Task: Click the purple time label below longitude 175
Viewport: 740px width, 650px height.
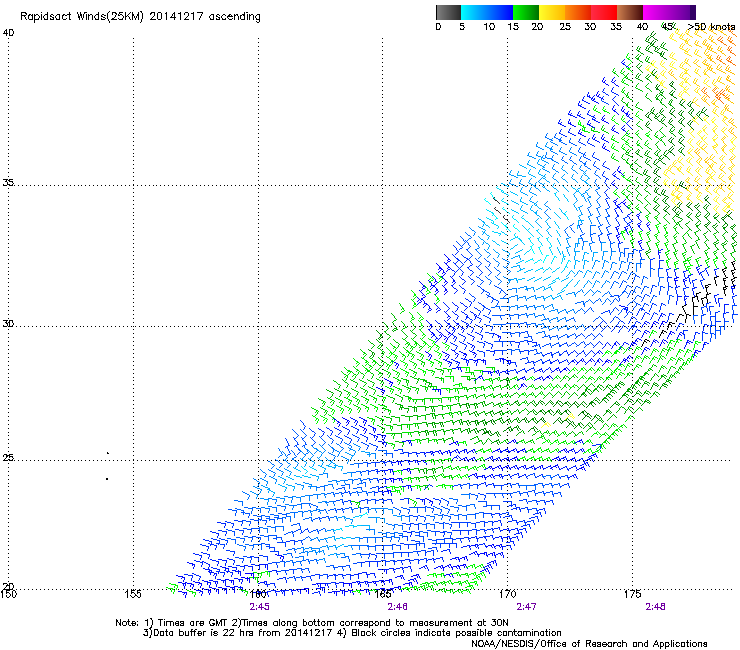Action: click(656, 607)
